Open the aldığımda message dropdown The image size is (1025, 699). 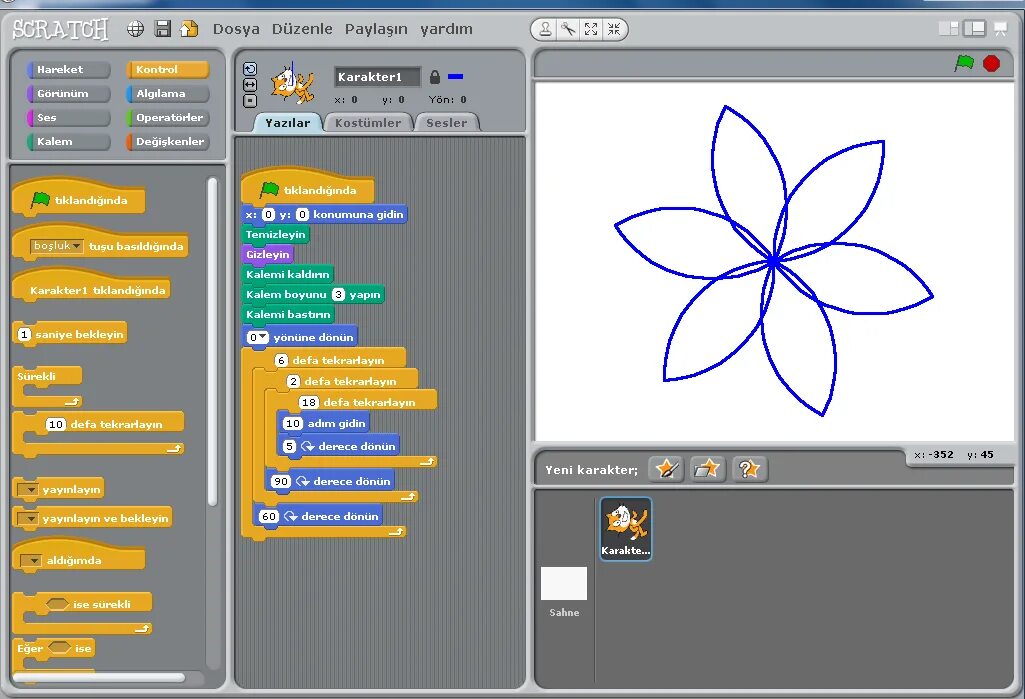coord(31,560)
